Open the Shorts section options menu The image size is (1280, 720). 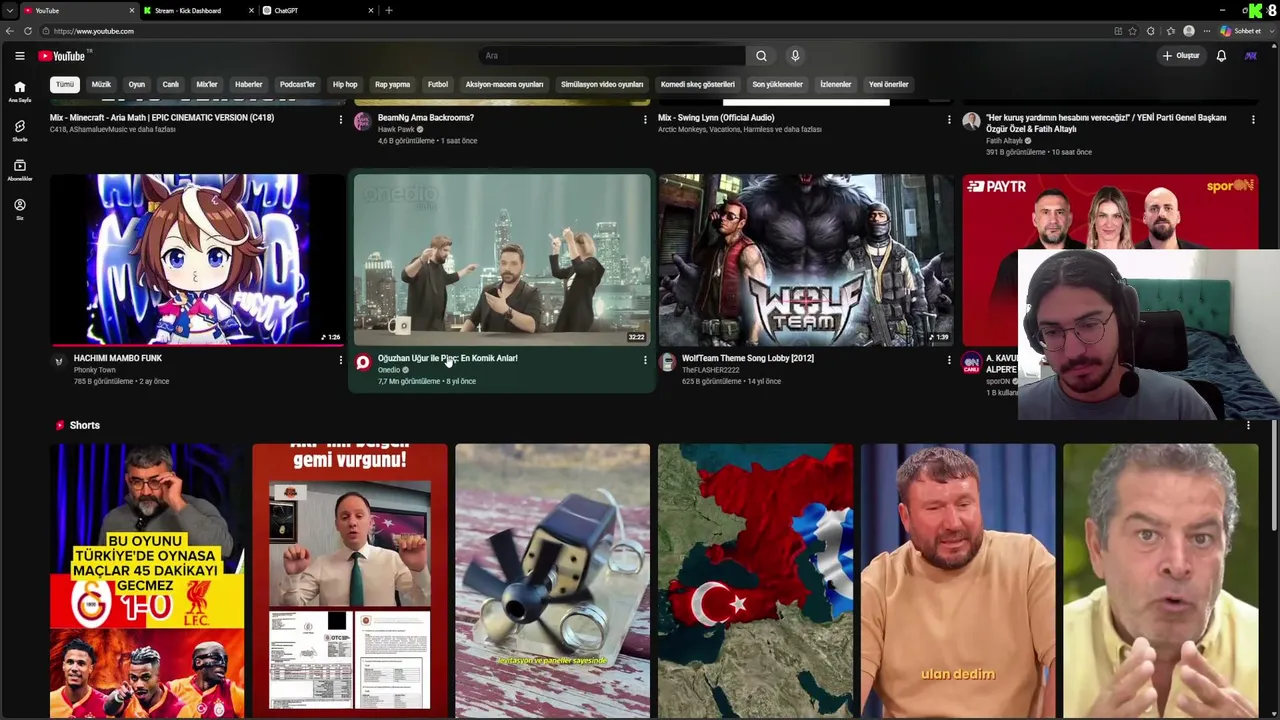(x=1248, y=425)
